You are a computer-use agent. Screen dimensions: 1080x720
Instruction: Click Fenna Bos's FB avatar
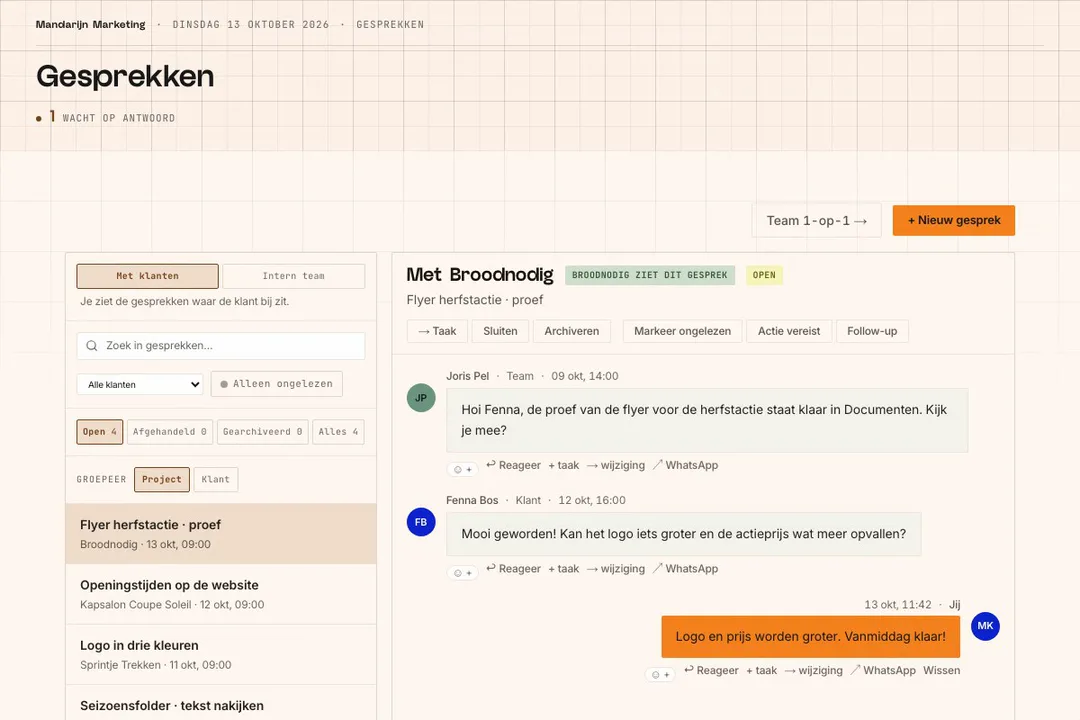(421, 522)
